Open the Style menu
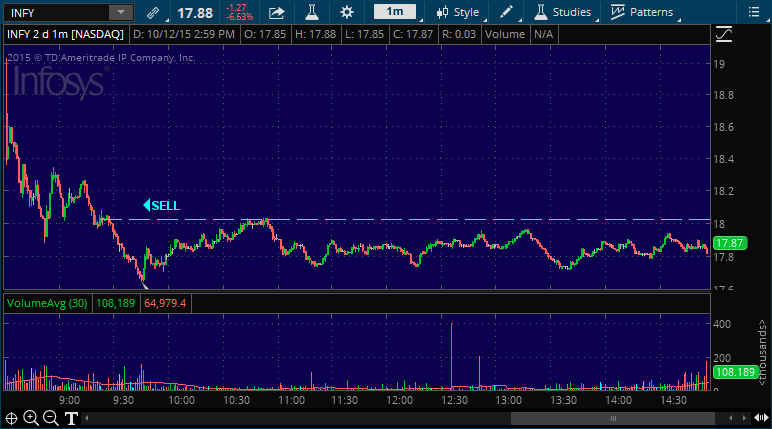 pos(458,12)
